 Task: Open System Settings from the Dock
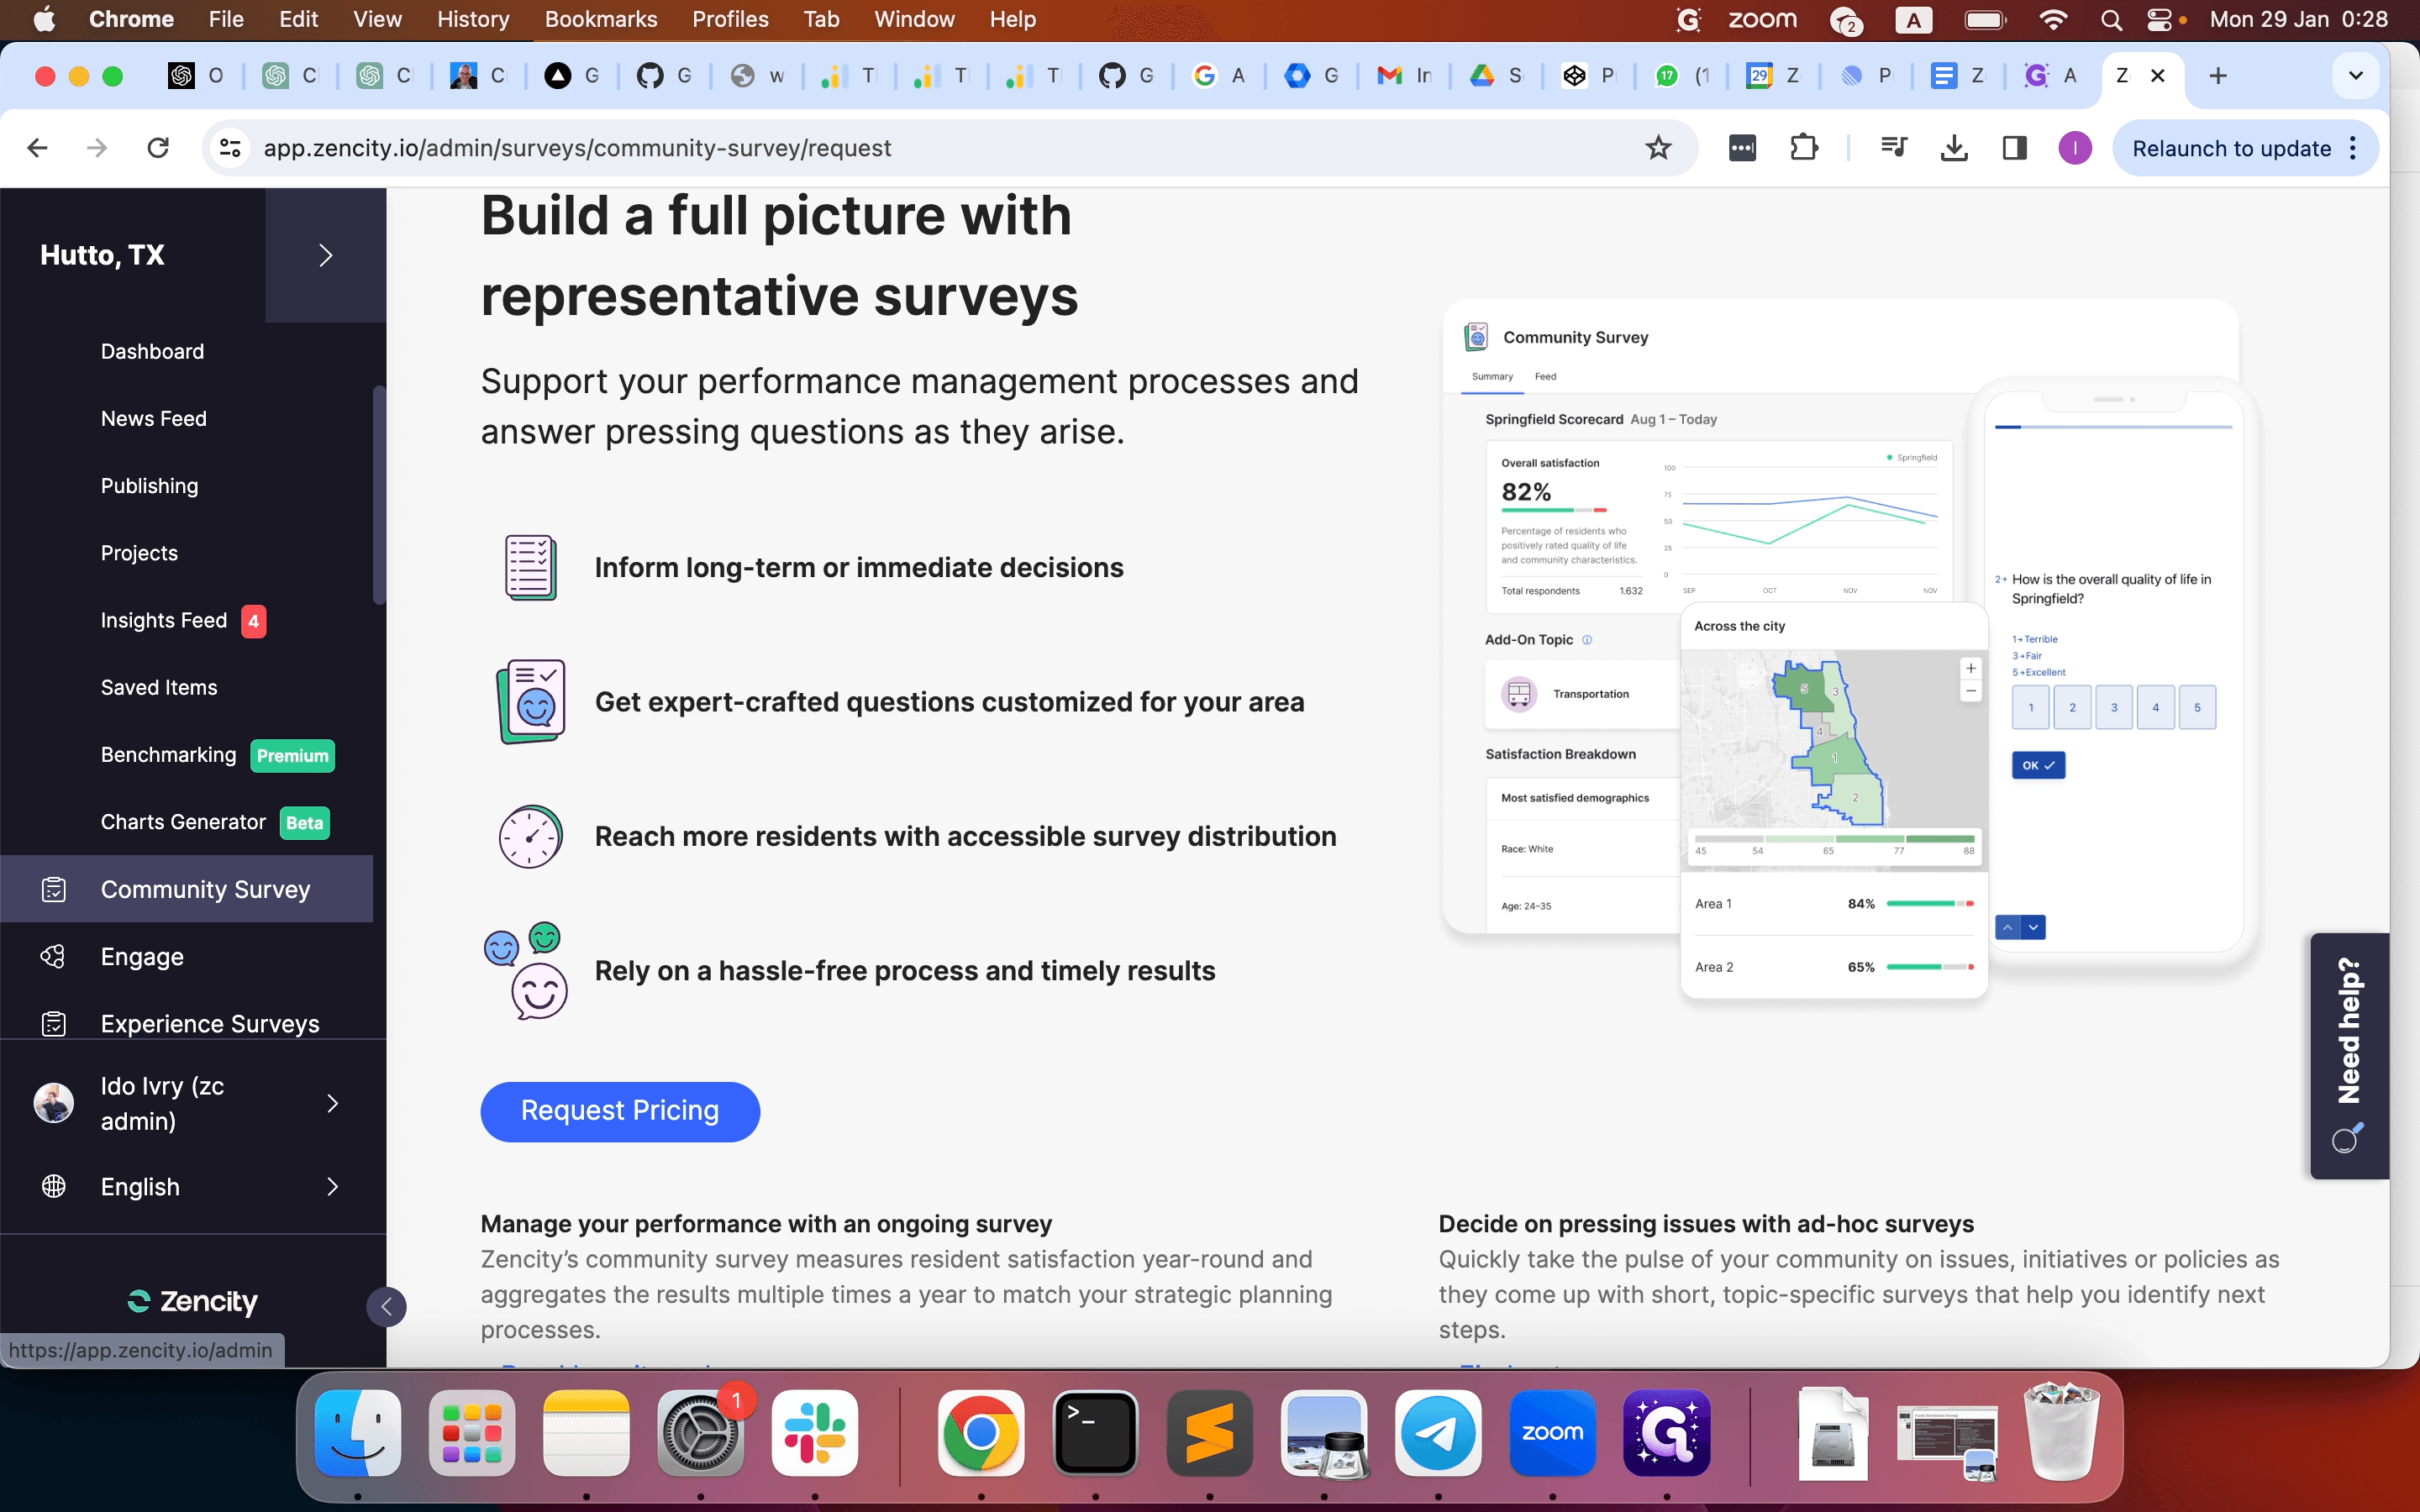(x=701, y=1432)
